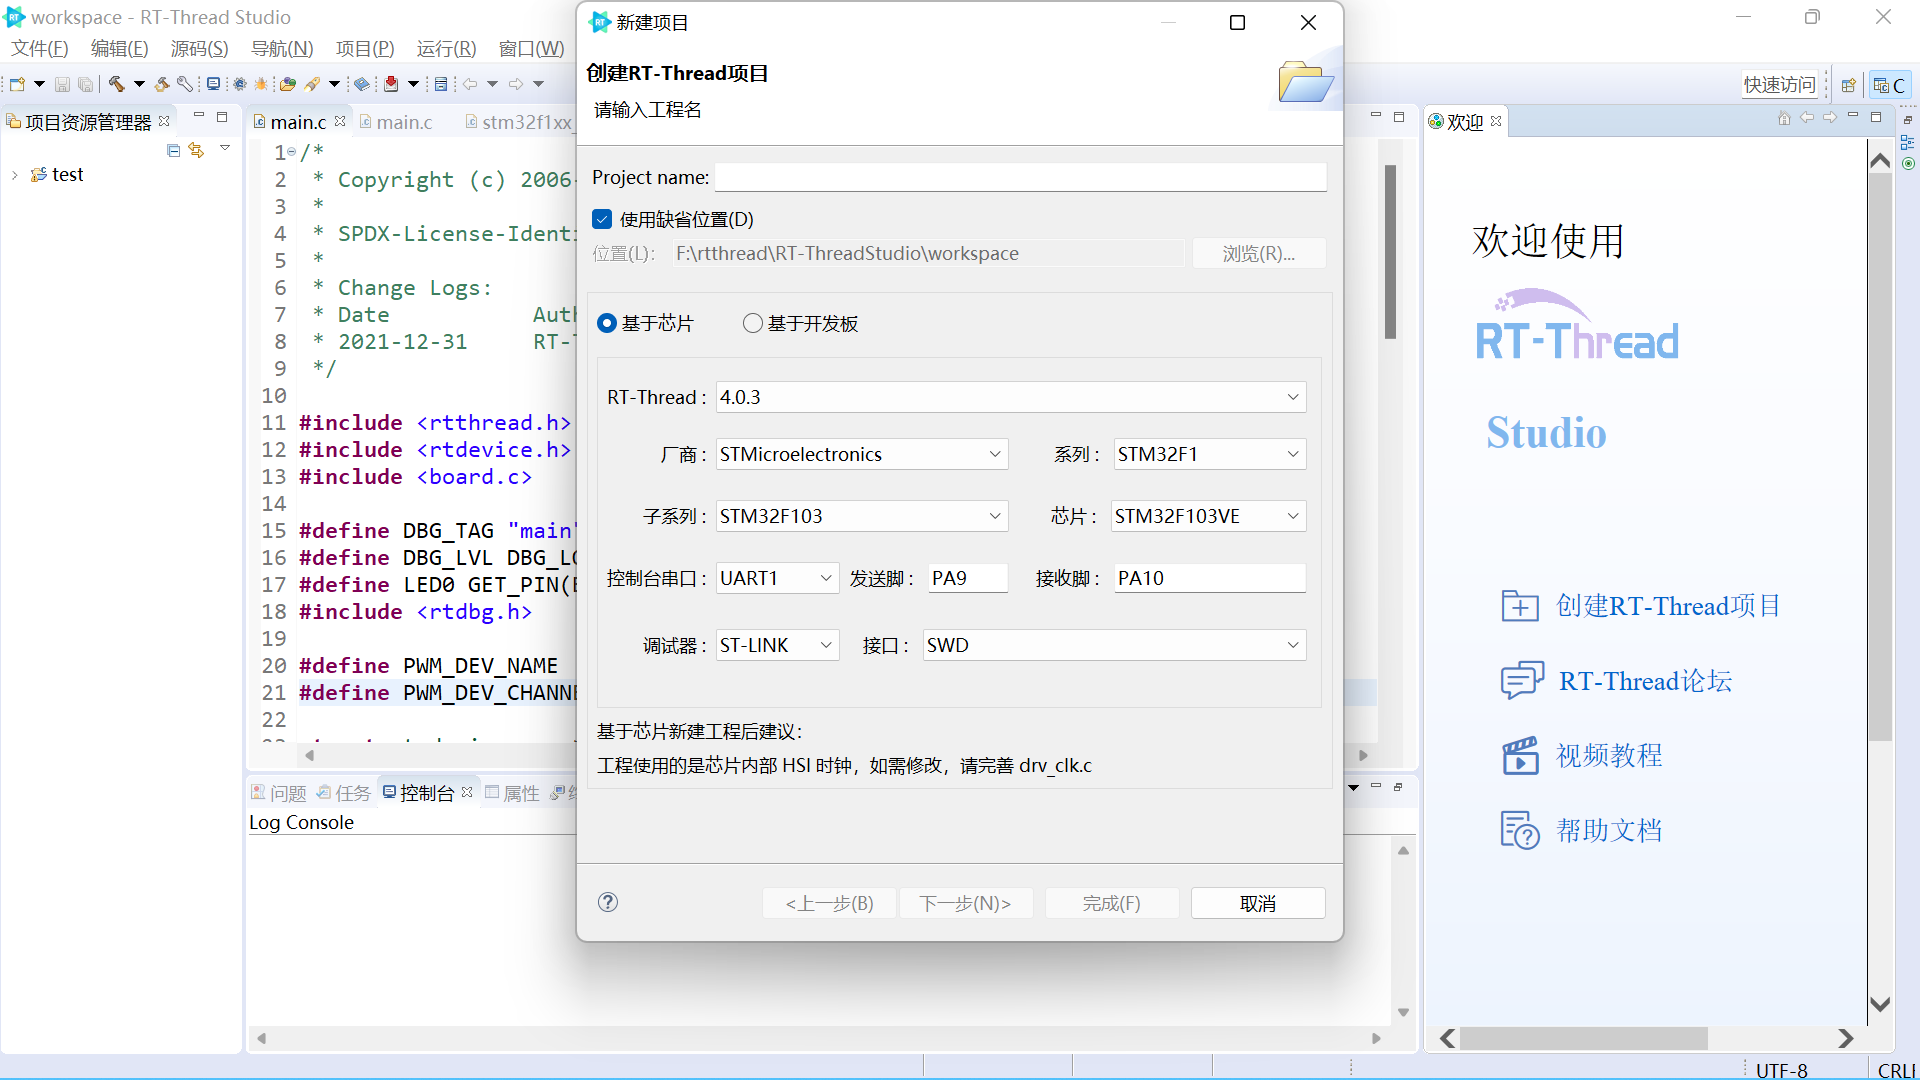Uncheck the use default location checkbox

click(602, 219)
